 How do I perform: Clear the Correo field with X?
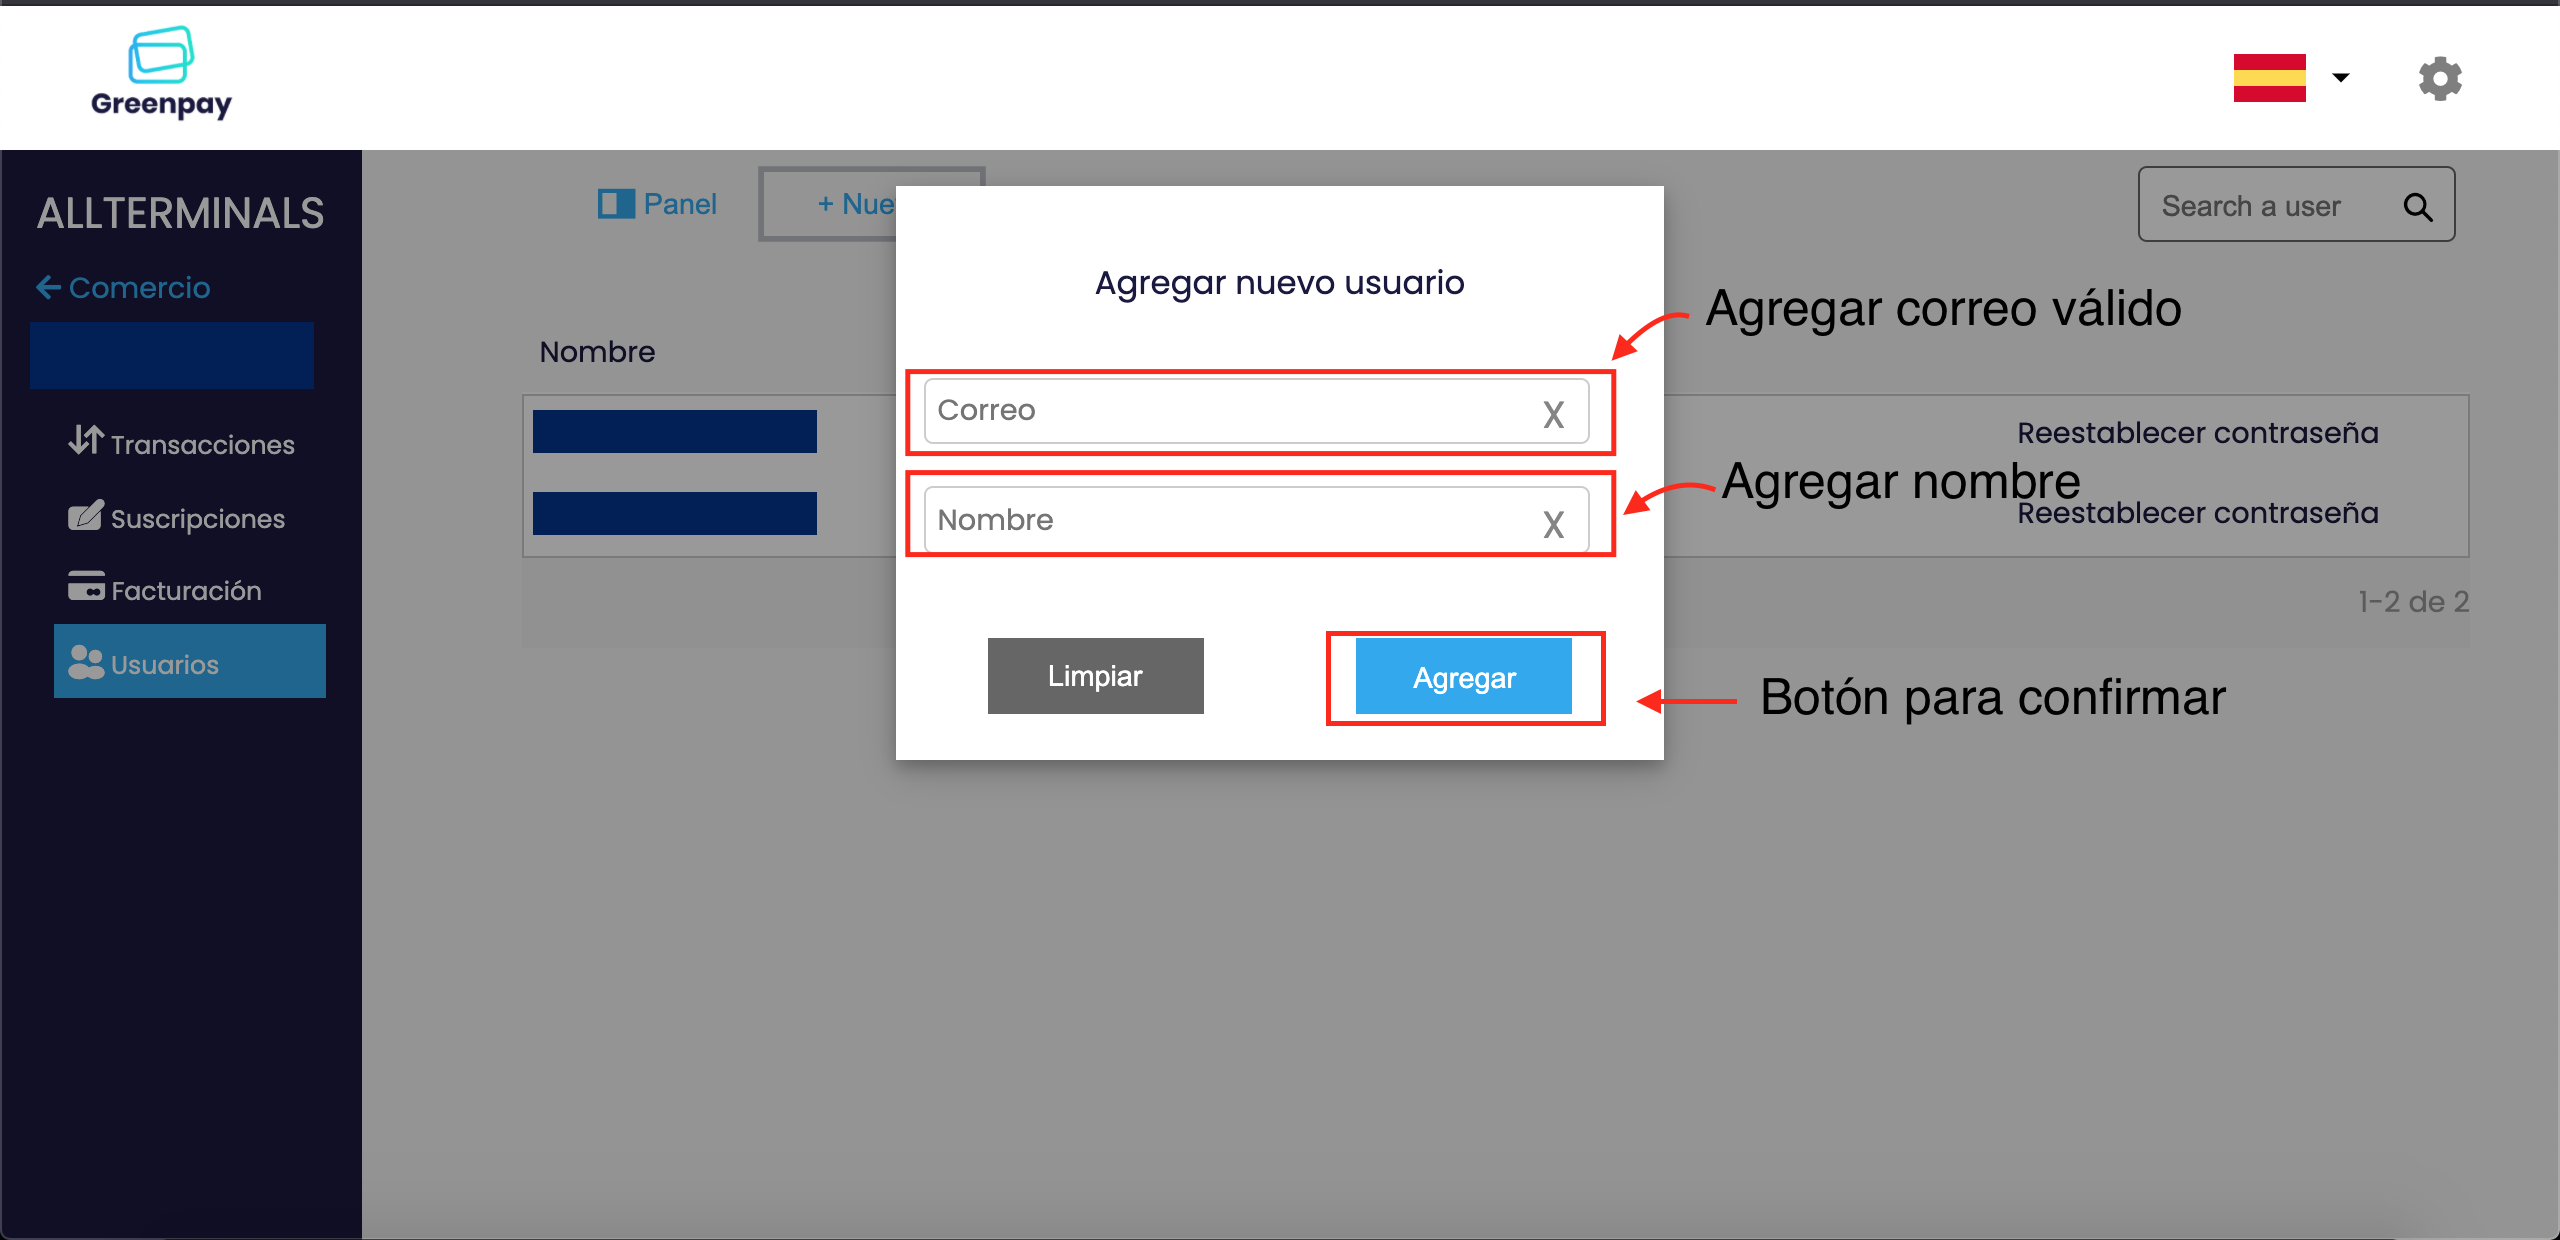(1552, 414)
